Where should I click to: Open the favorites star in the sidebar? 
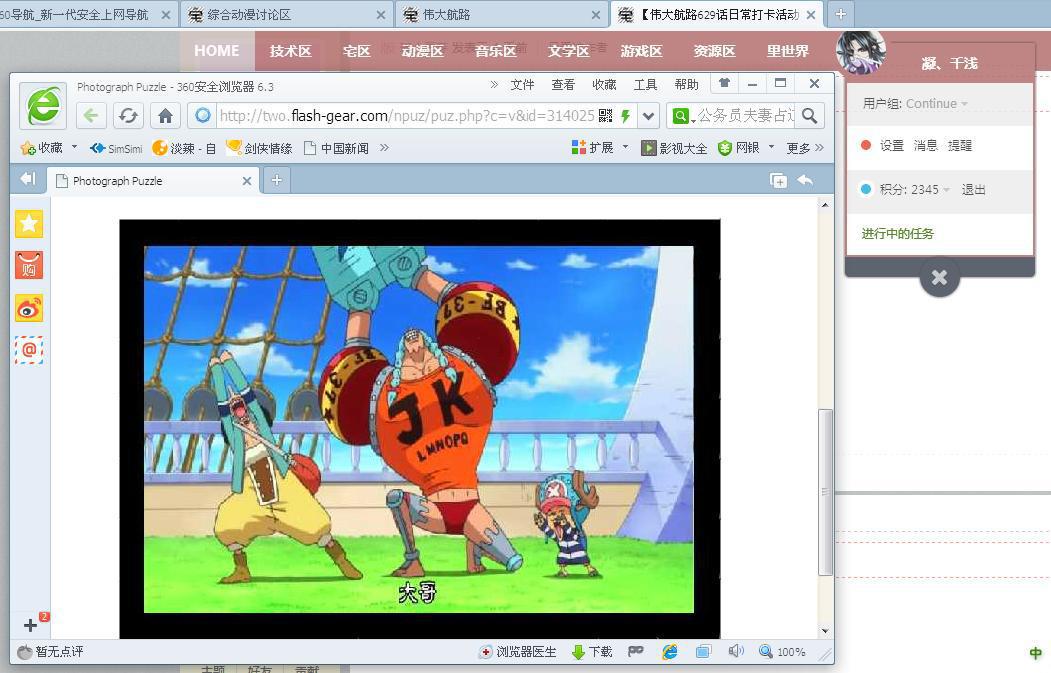point(29,224)
